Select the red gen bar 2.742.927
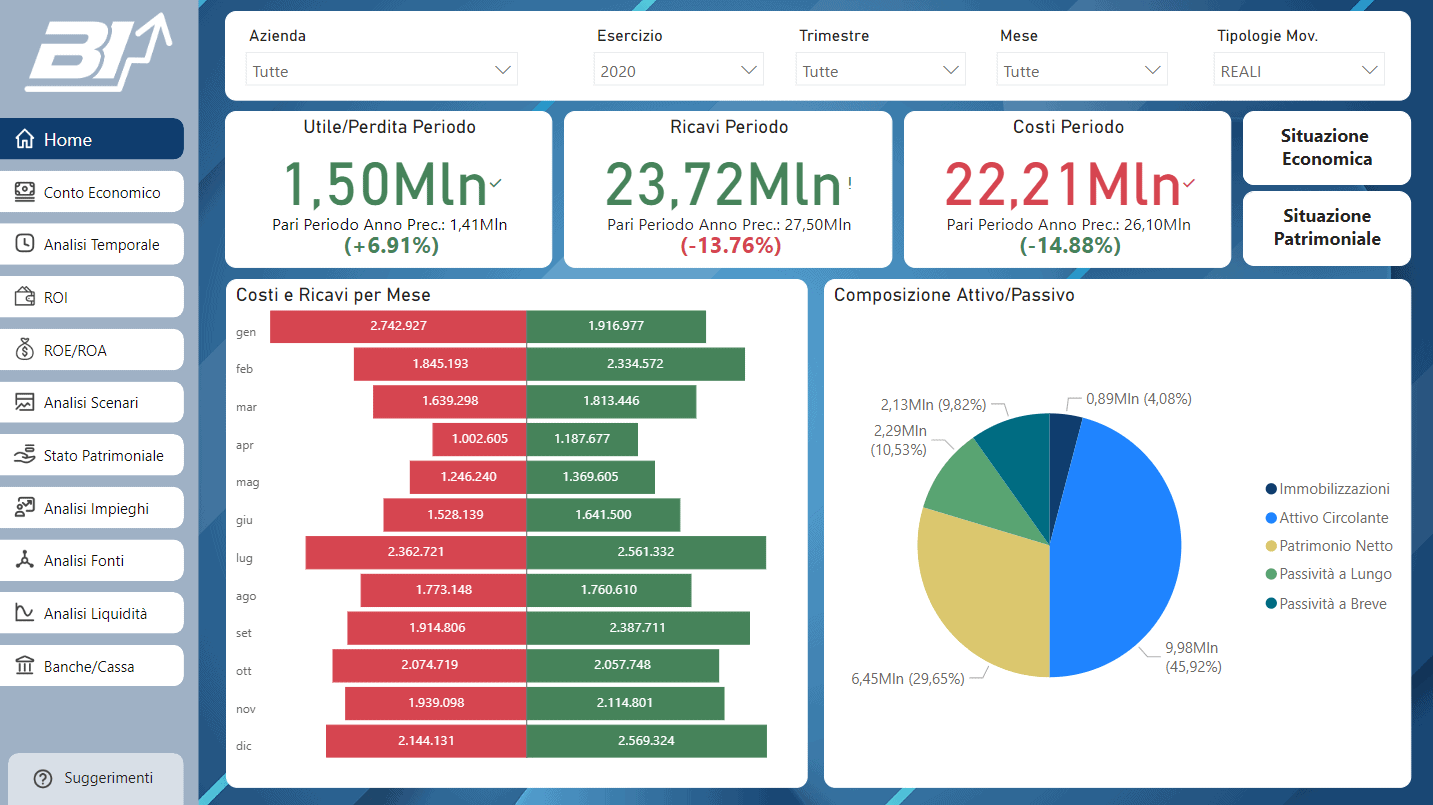Viewport: 1433px width, 805px height. [398, 326]
